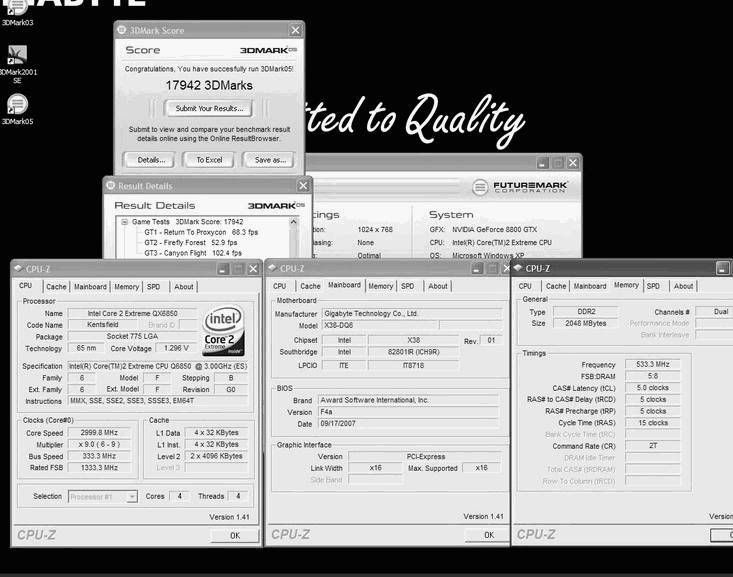Screen dimensions: 733x577
Task: Select GT3 - Canyon Flight row
Action: pos(193,253)
